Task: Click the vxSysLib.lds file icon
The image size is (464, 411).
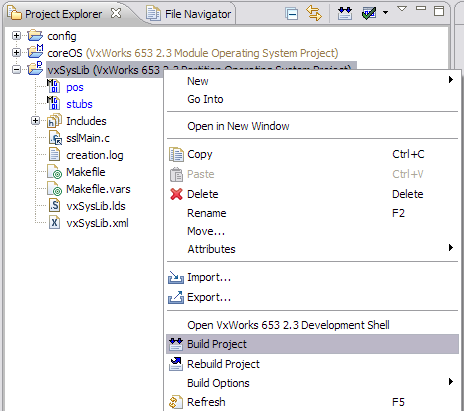Action: point(54,205)
